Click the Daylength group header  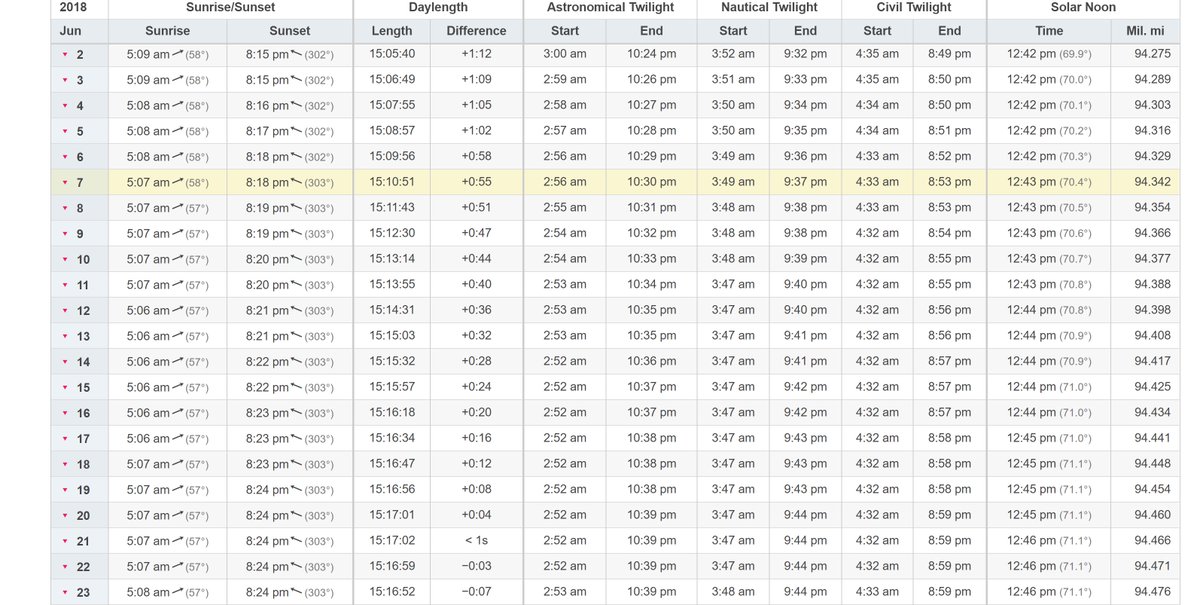438,7
